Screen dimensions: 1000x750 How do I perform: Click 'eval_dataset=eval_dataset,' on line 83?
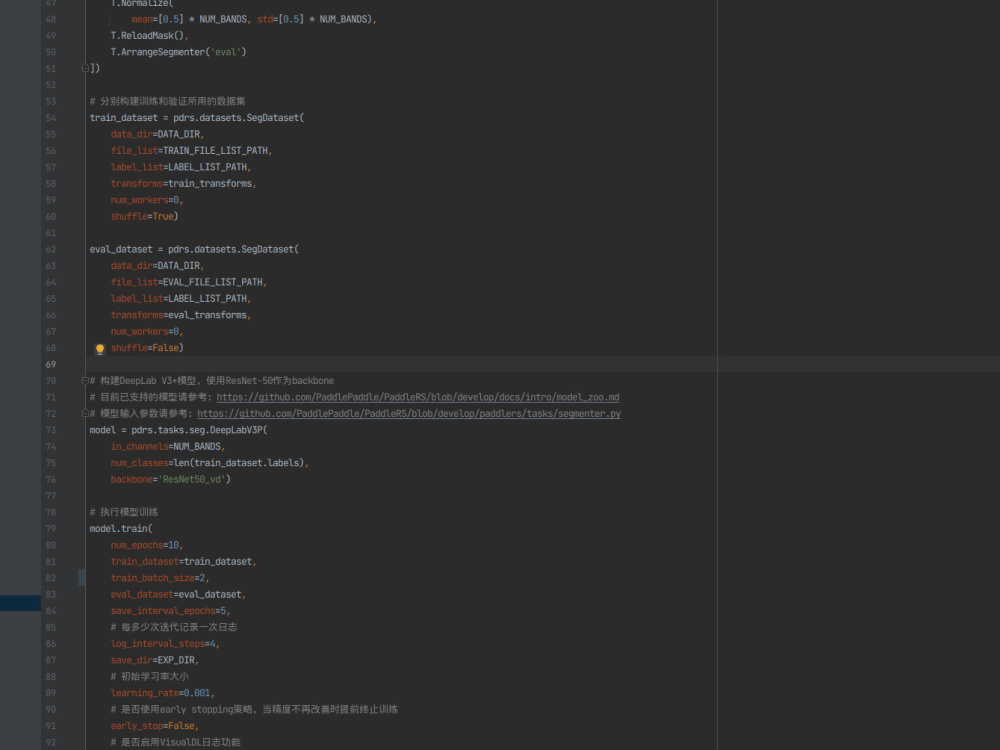[179, 594]
